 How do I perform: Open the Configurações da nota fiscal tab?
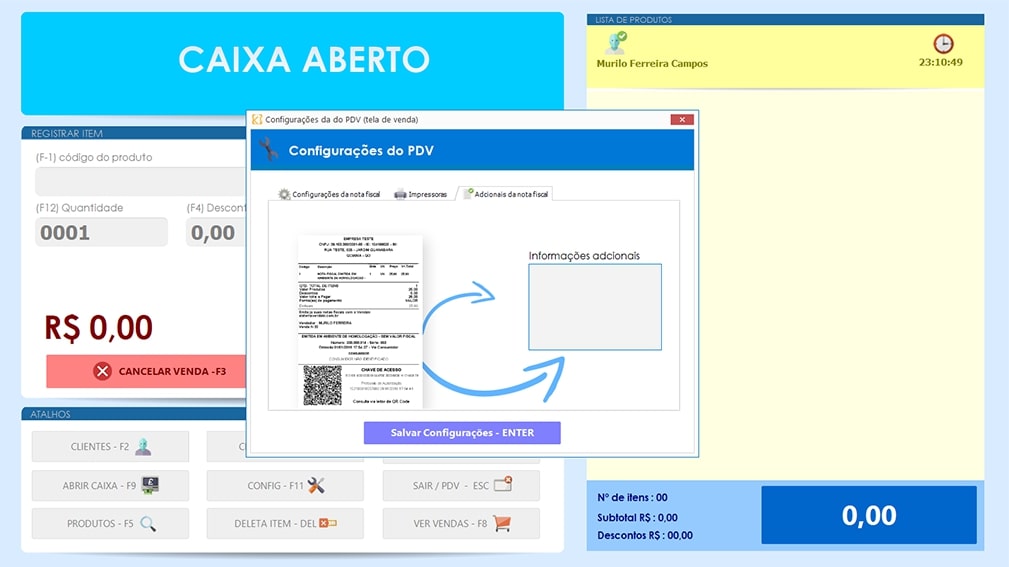pyautogui.click(x=329, y=194)
